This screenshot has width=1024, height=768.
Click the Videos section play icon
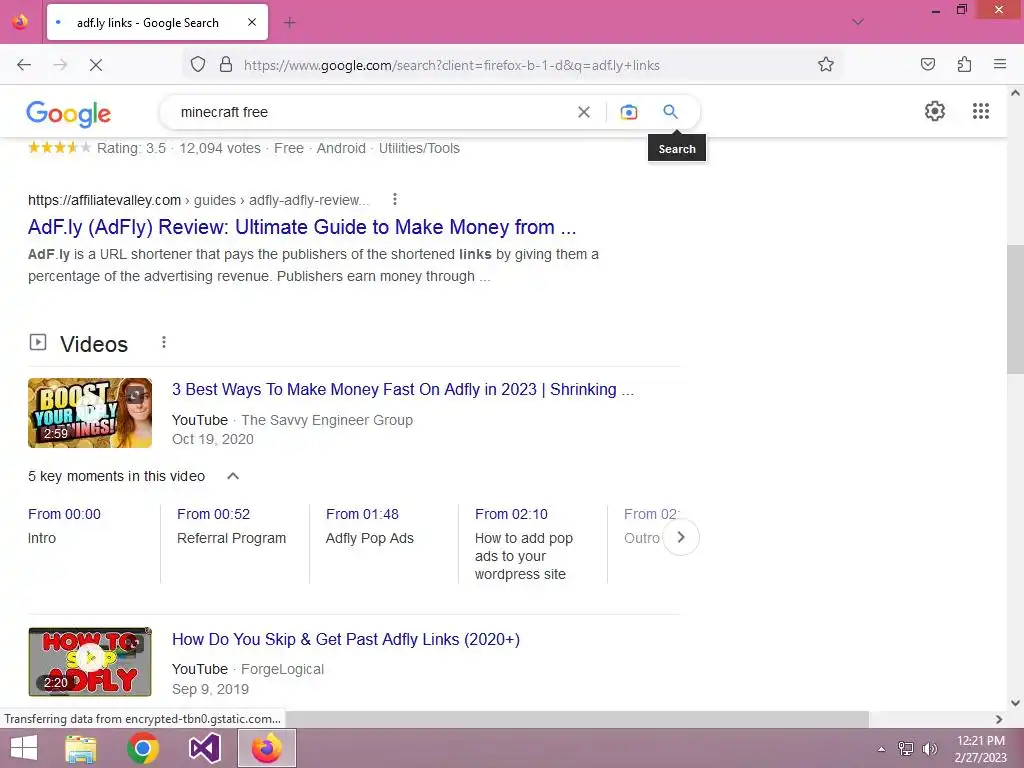click(x=38, y=342)
